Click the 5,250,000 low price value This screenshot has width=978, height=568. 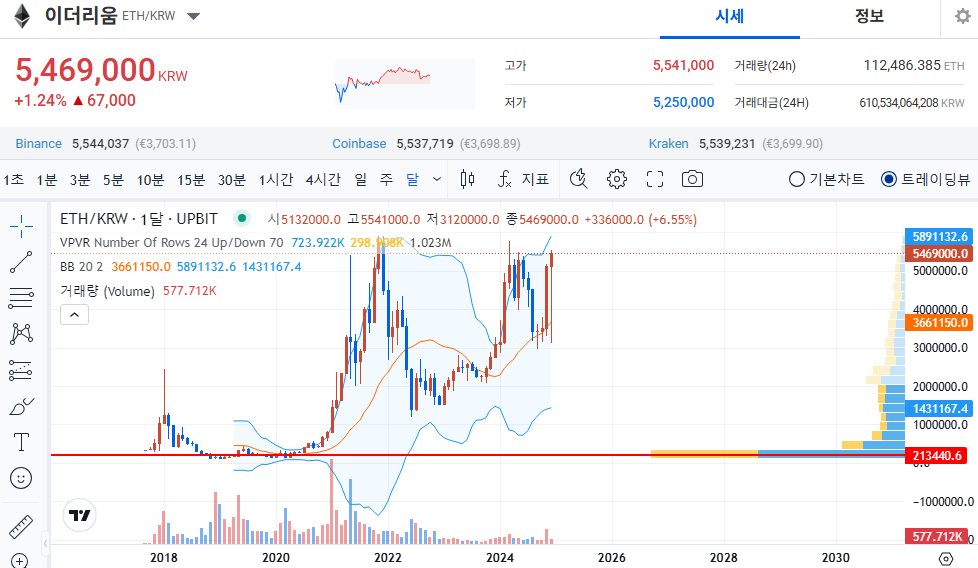tap(683, 102)
